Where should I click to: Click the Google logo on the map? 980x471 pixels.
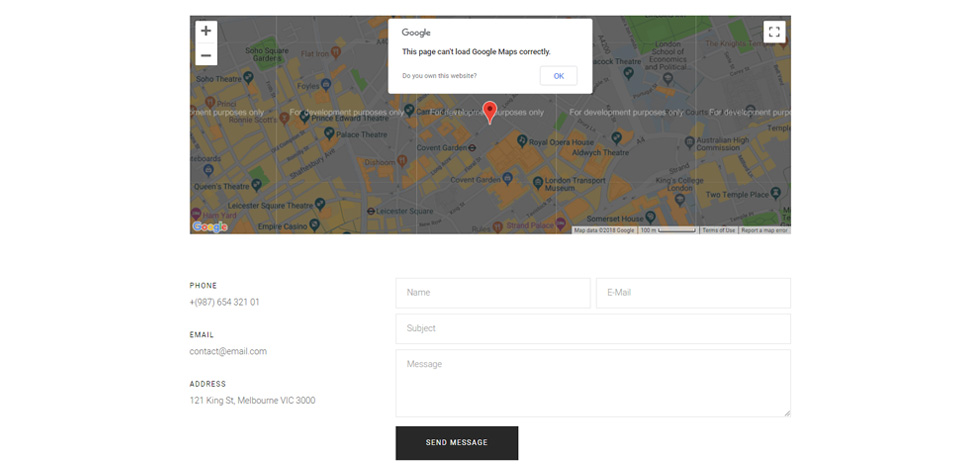pyautogui.click(x=210, y=227)
